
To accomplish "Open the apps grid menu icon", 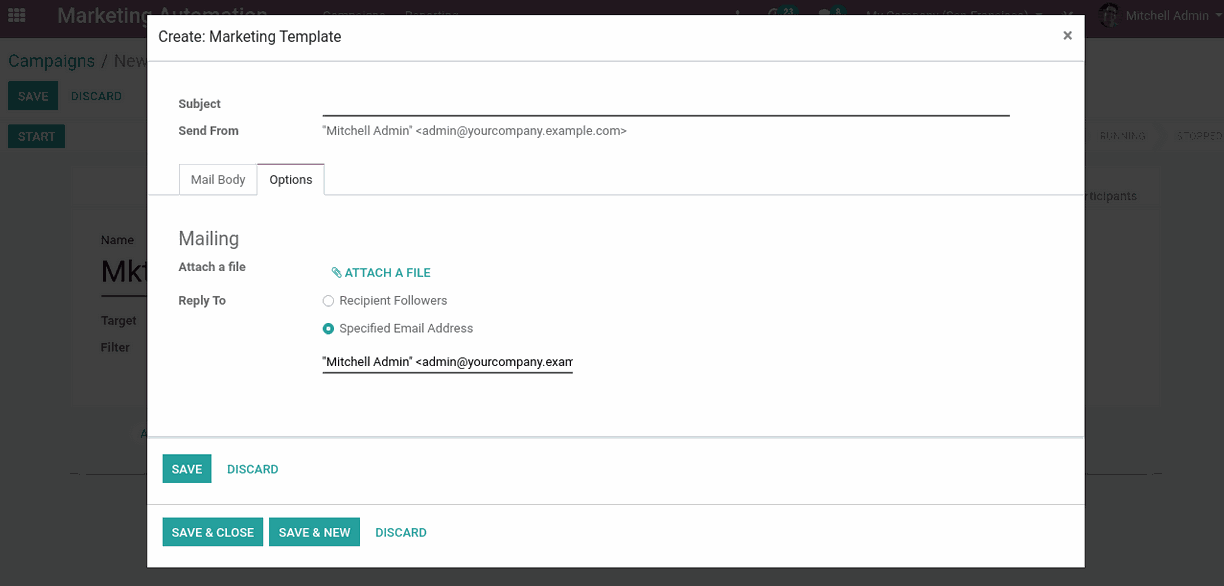I will click(x=17, y=16).
